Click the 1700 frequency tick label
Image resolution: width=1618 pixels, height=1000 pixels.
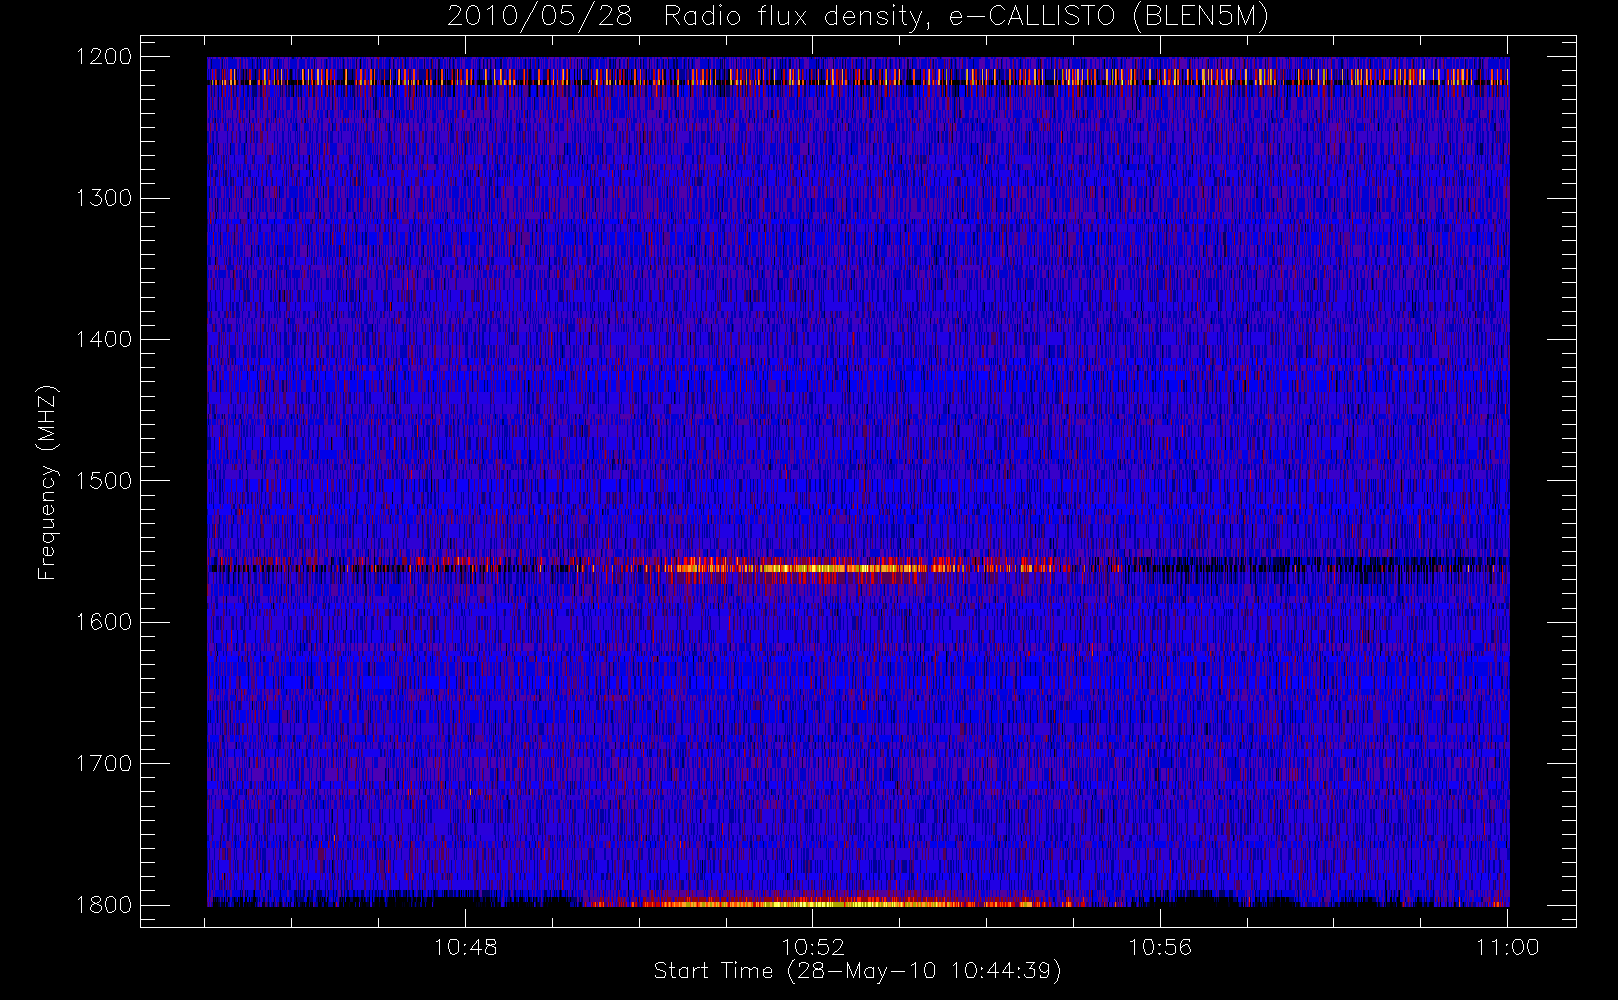tap(105, 764)
